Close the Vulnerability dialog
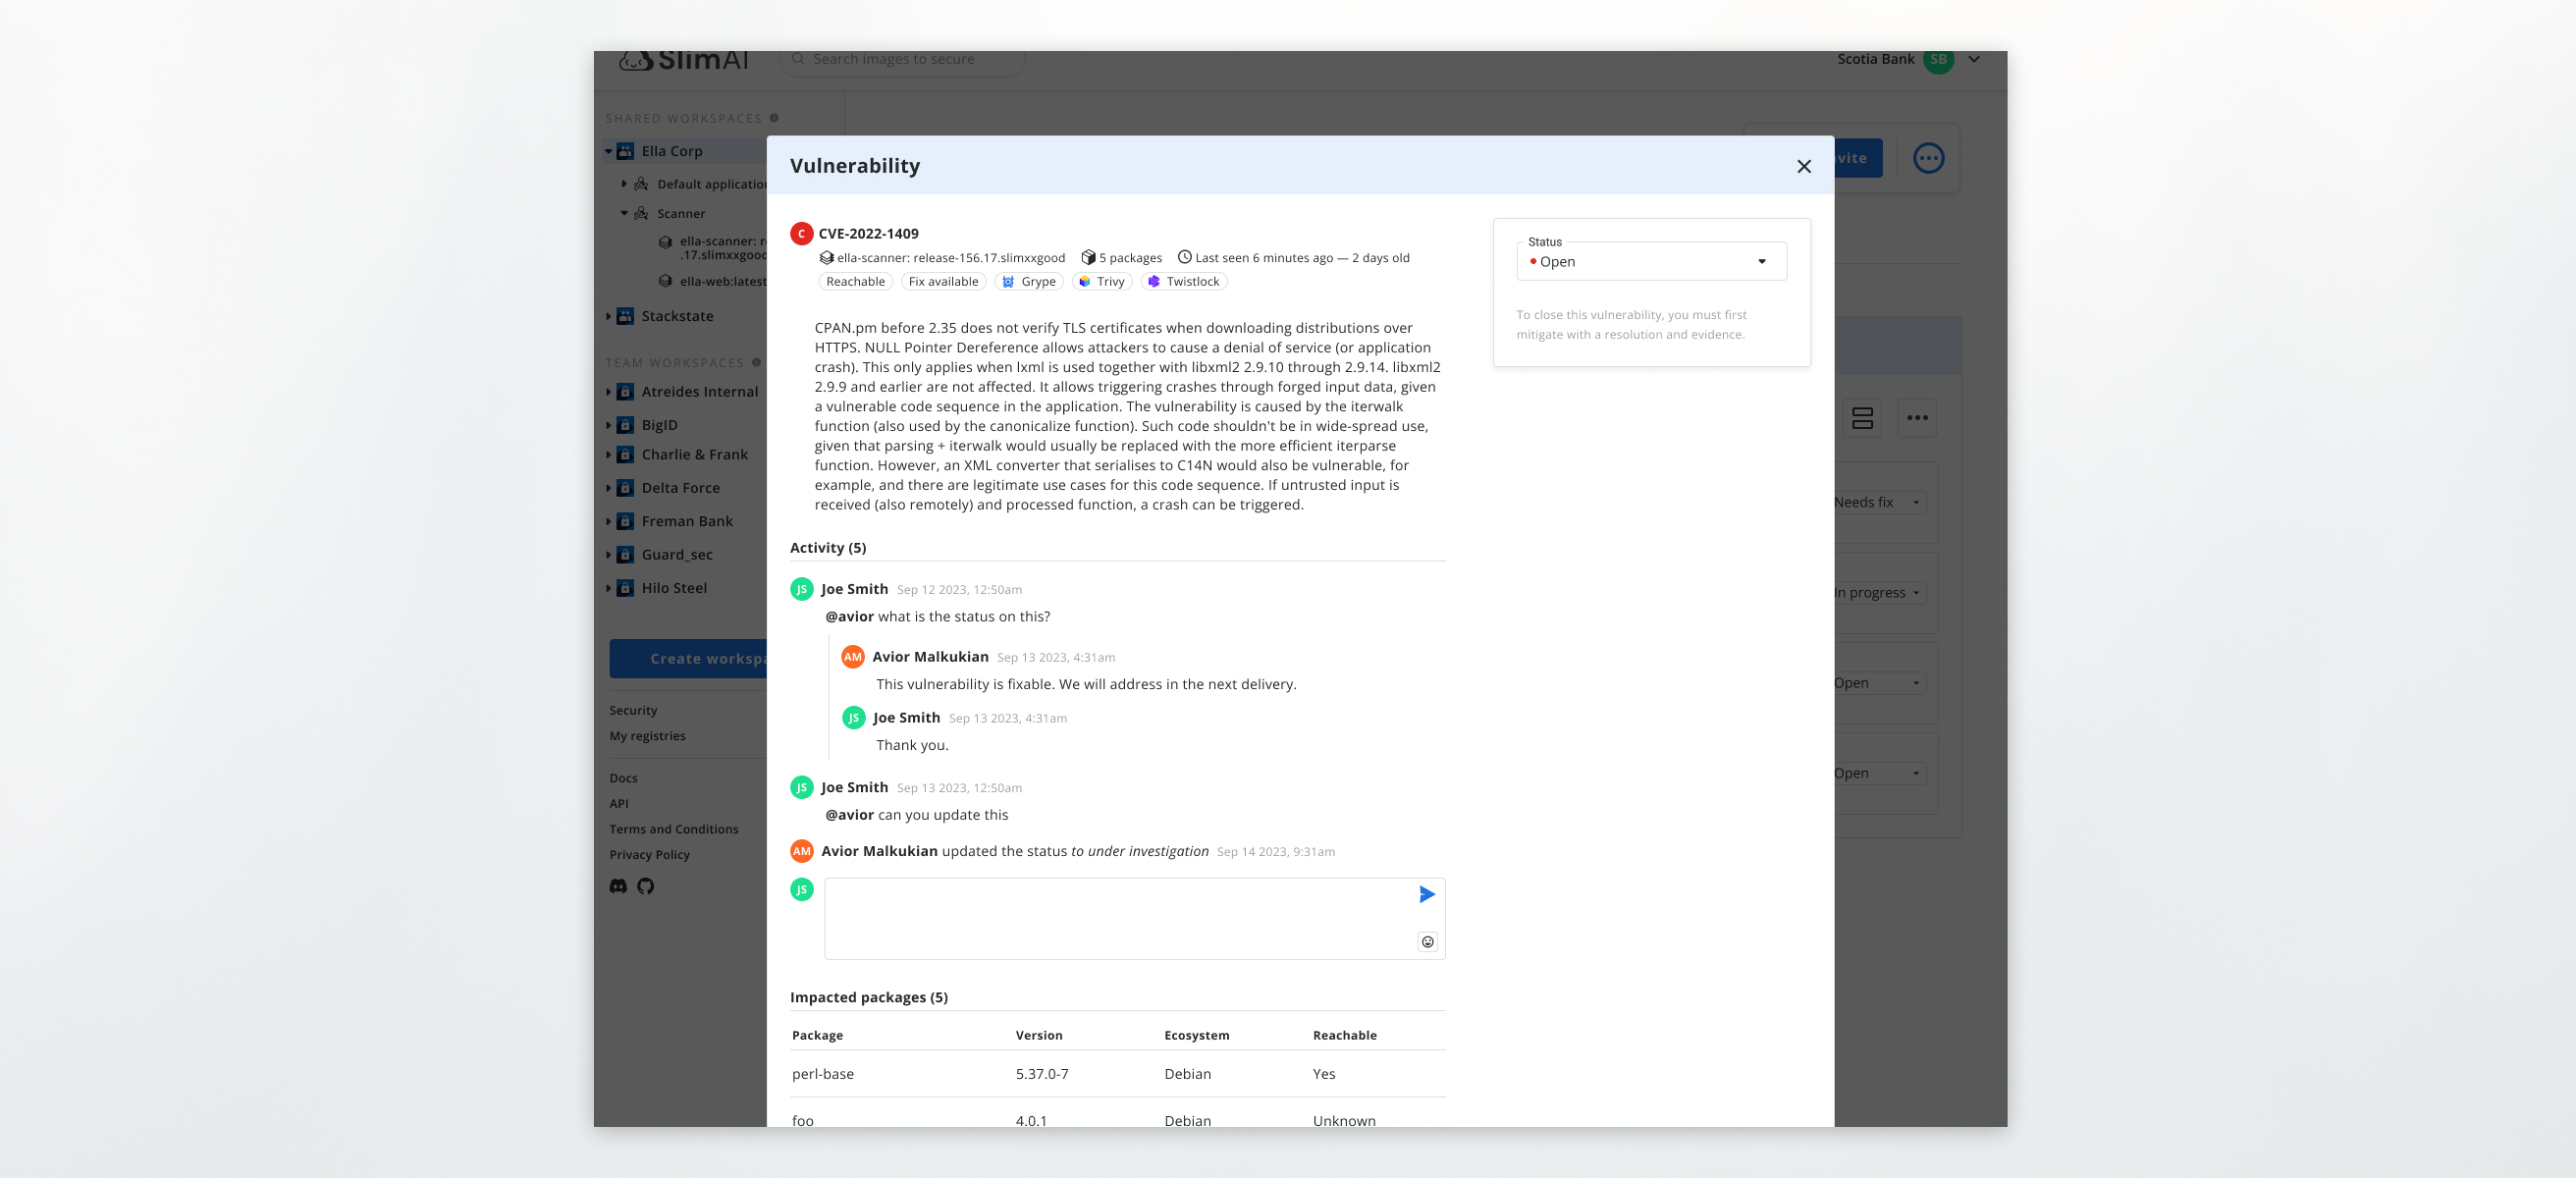Screen dimensions: 2576x1178 [1803, 166]
